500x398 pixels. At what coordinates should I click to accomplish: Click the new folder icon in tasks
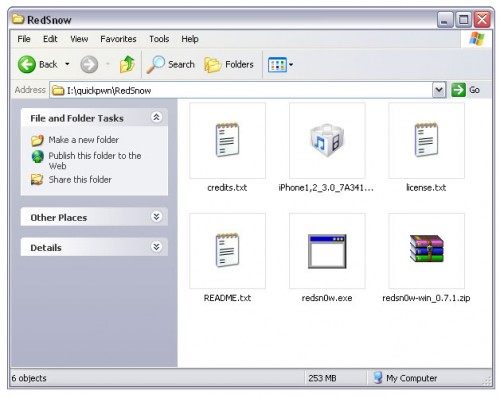[37, 140]
